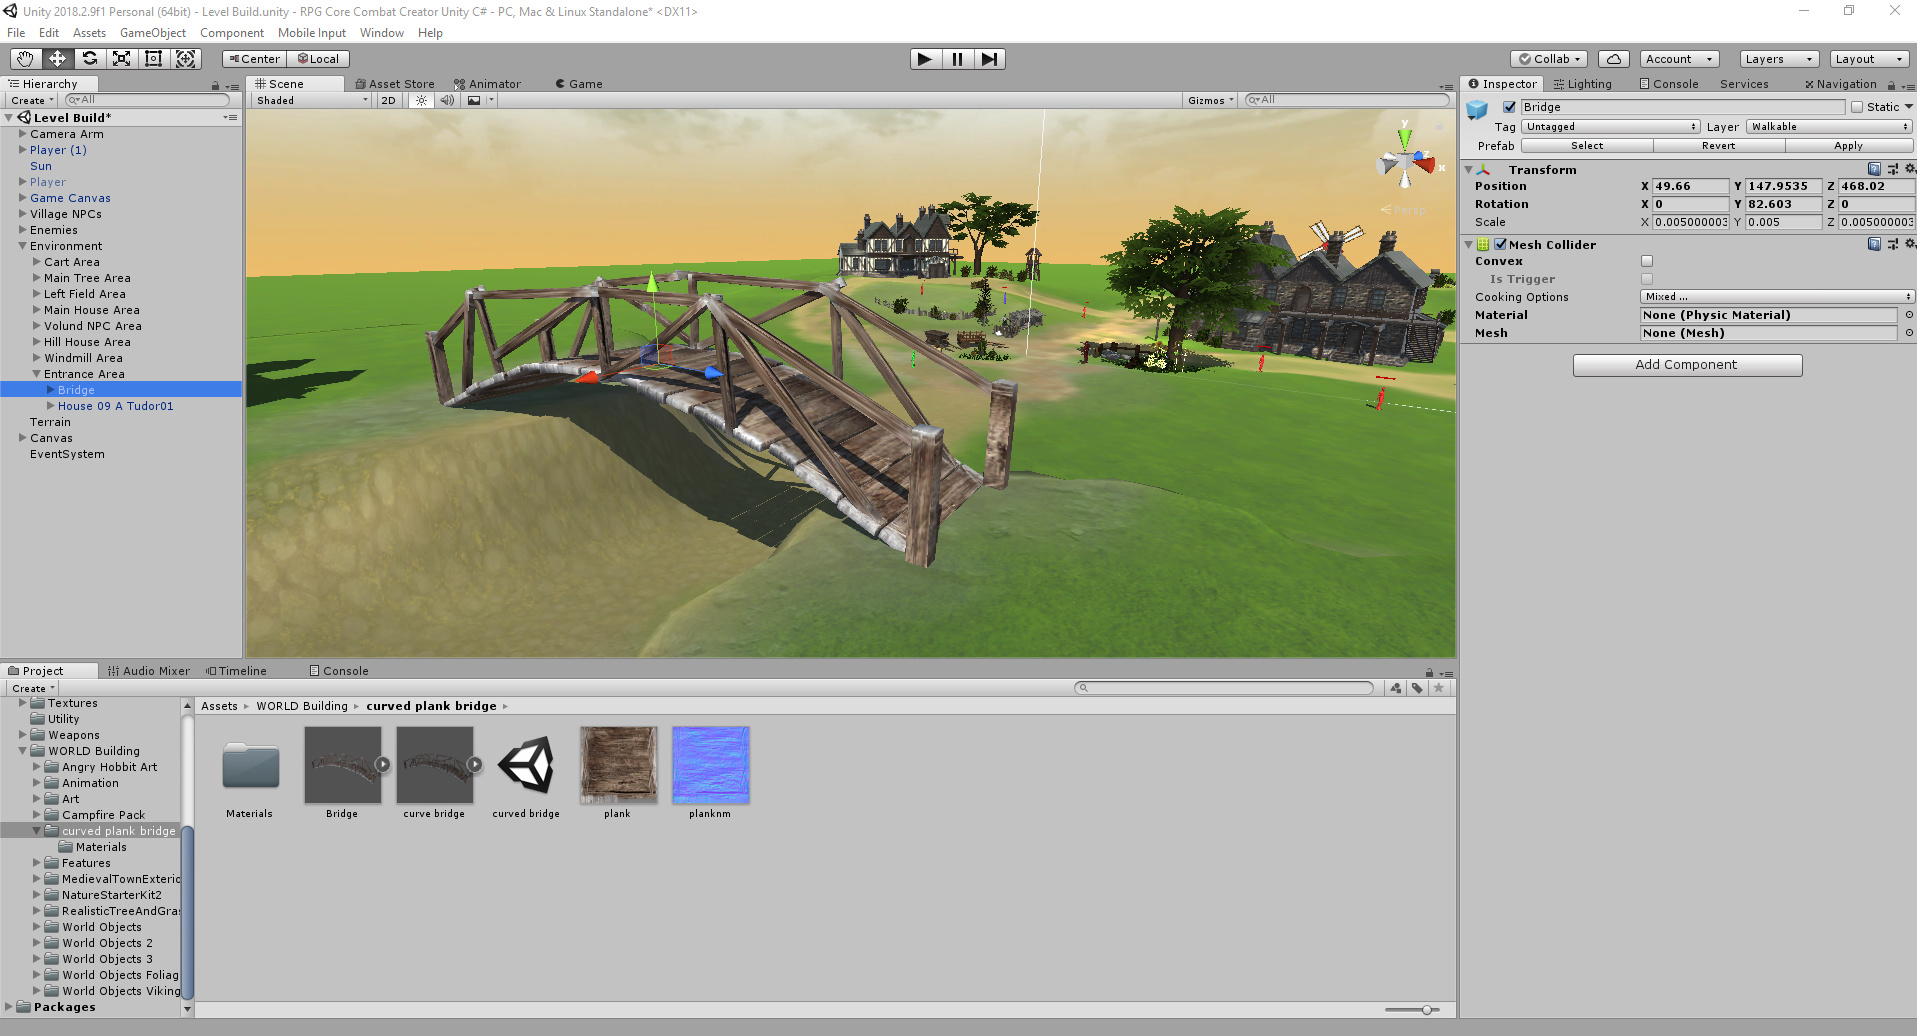Pick a Mesh via object selector
This screenshot has height=1036, width=1917.
[1908, 333]
